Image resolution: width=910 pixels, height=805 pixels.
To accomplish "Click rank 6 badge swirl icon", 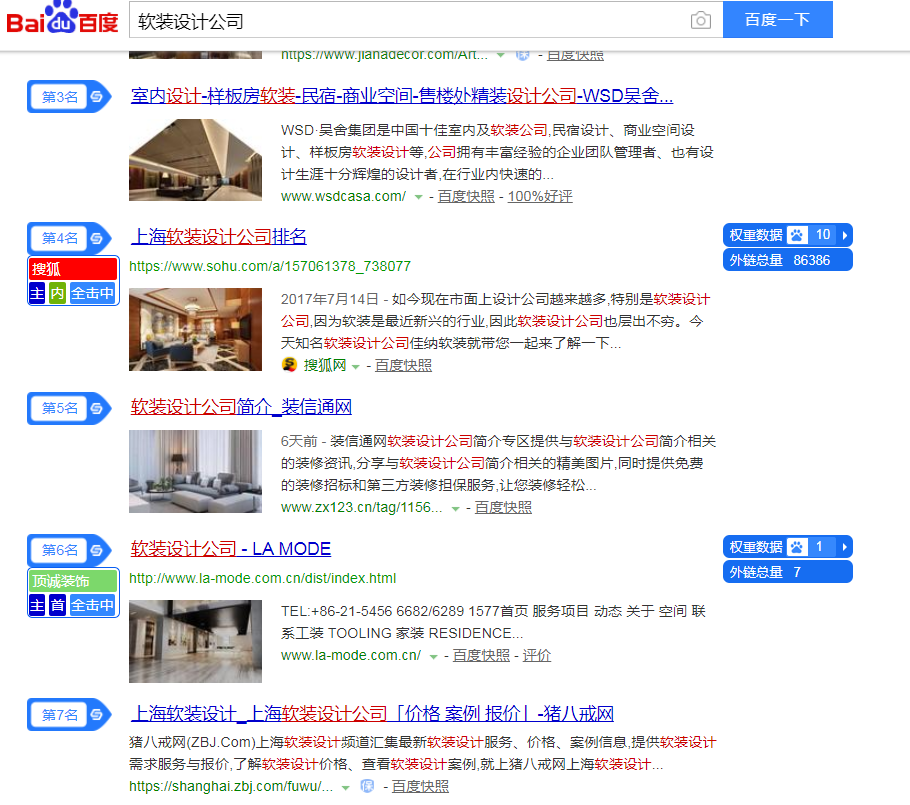I will click(97, 550).
